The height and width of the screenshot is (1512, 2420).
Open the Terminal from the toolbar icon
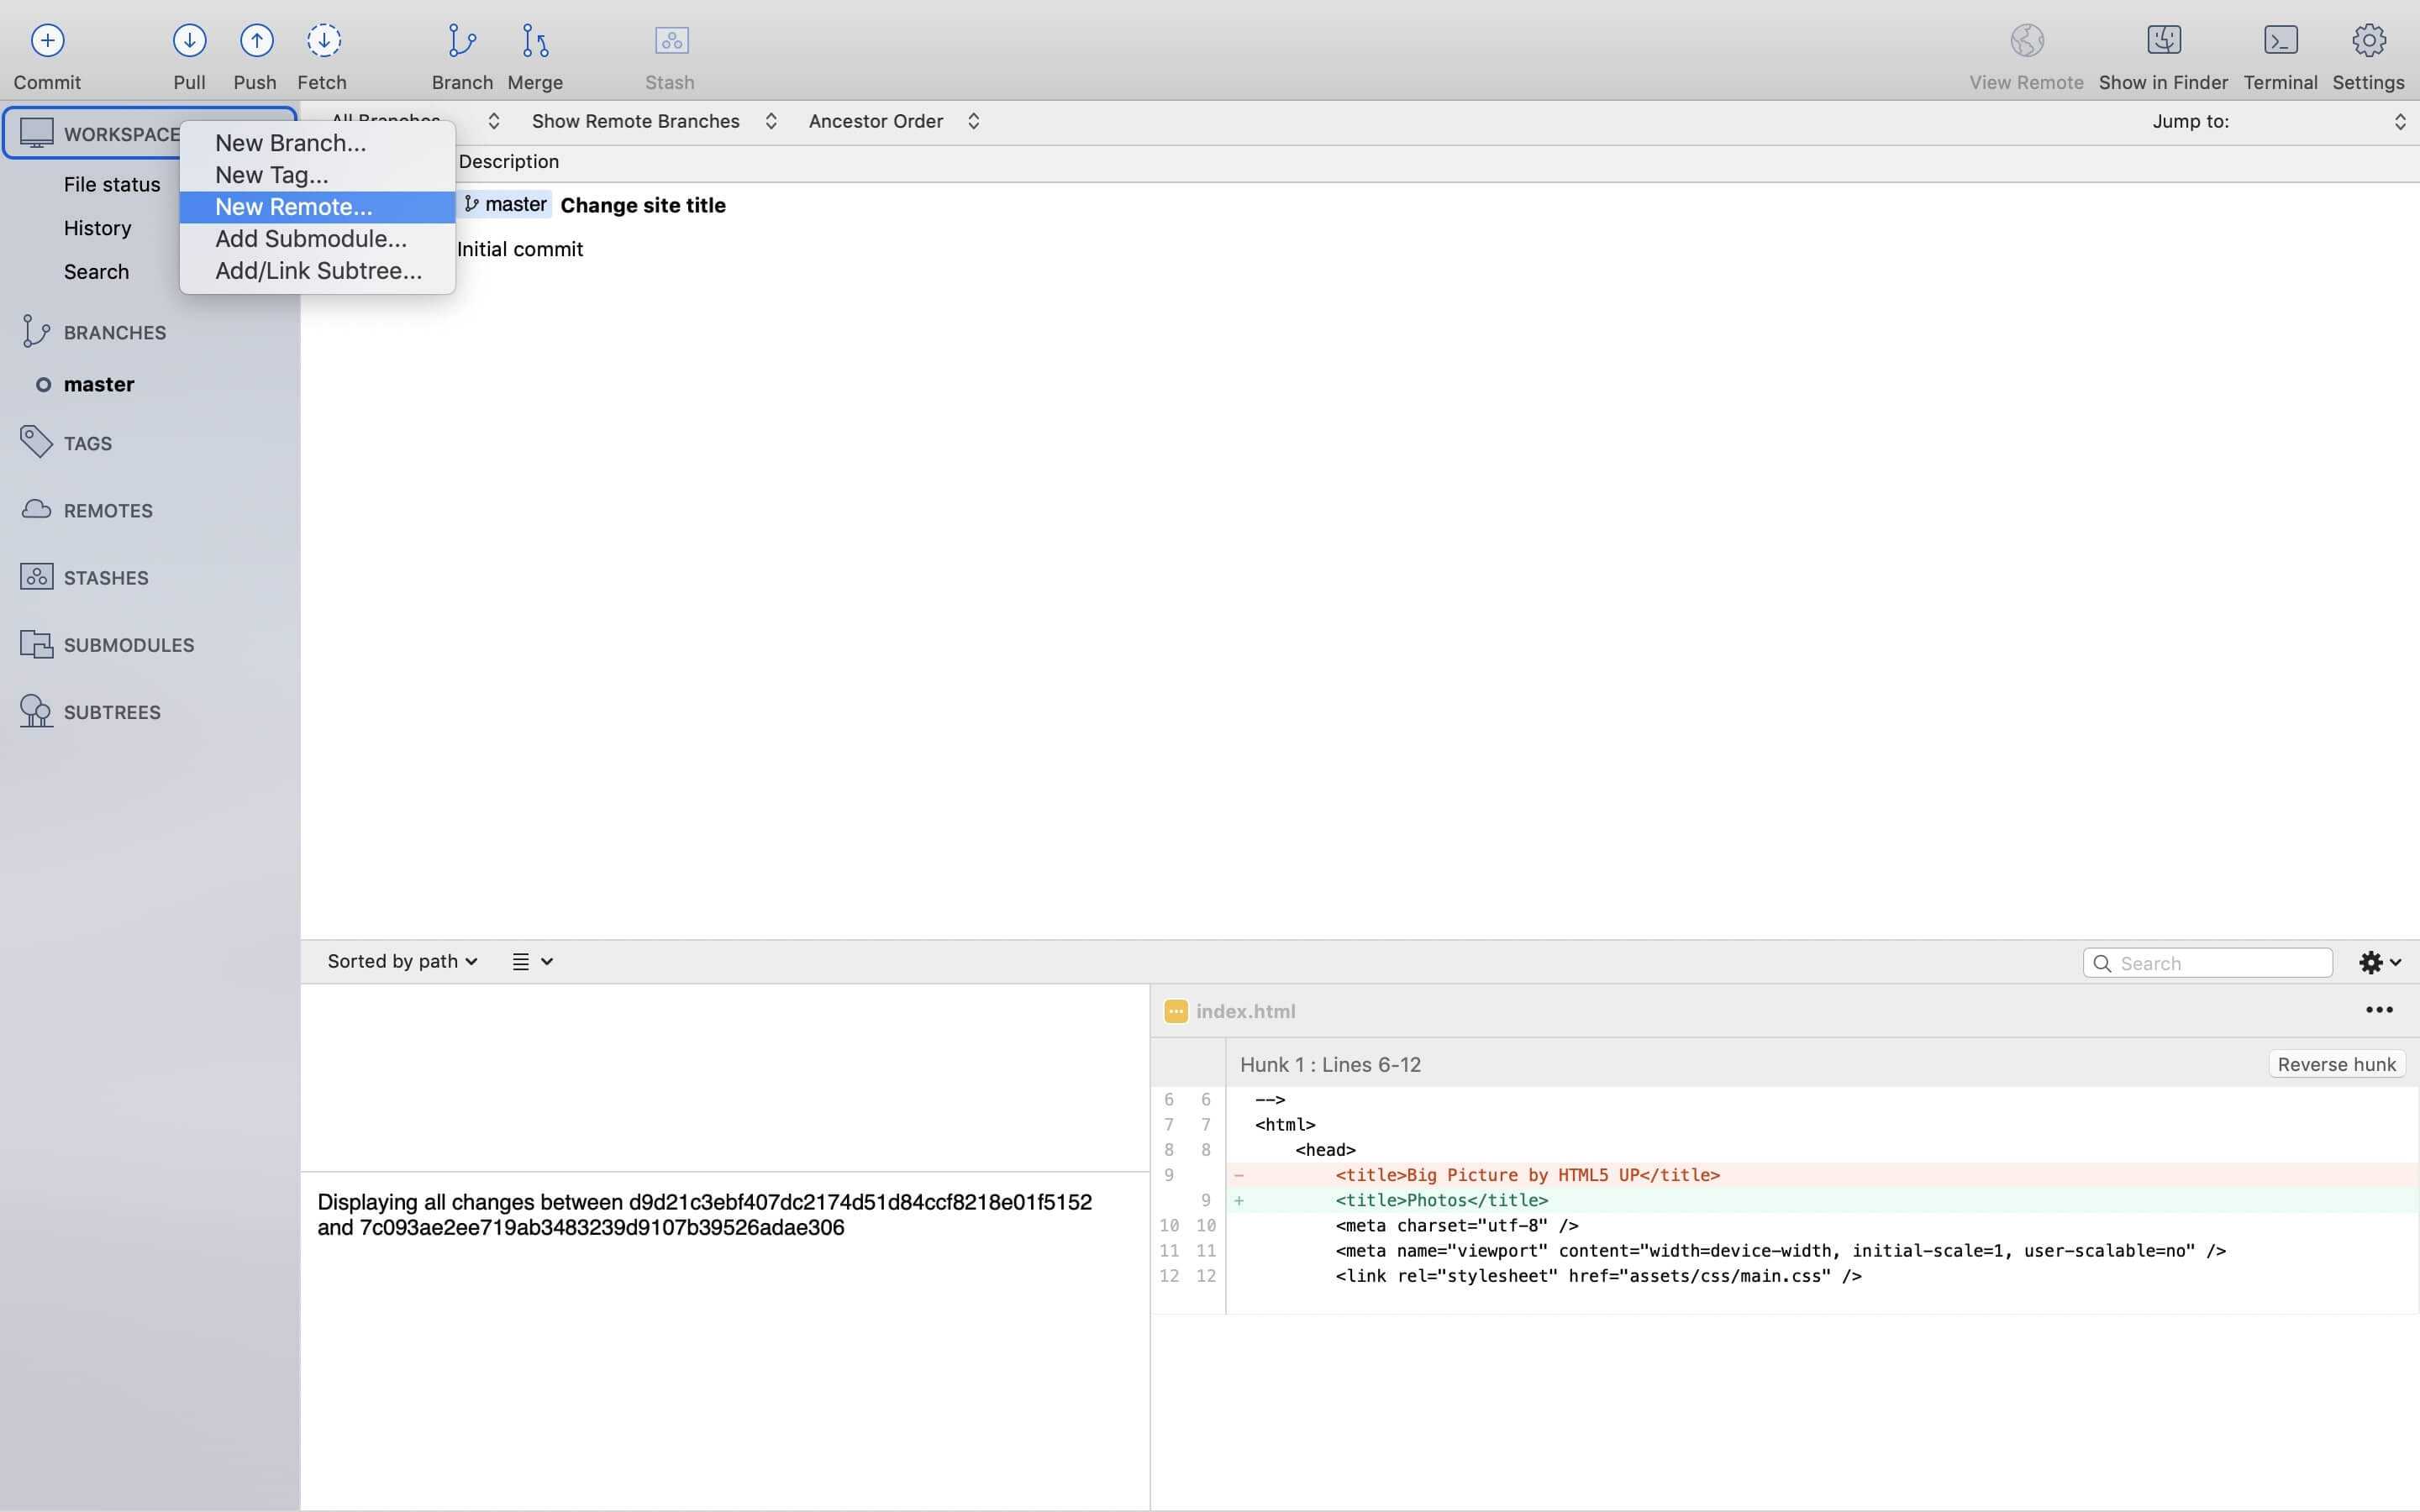2280,40
